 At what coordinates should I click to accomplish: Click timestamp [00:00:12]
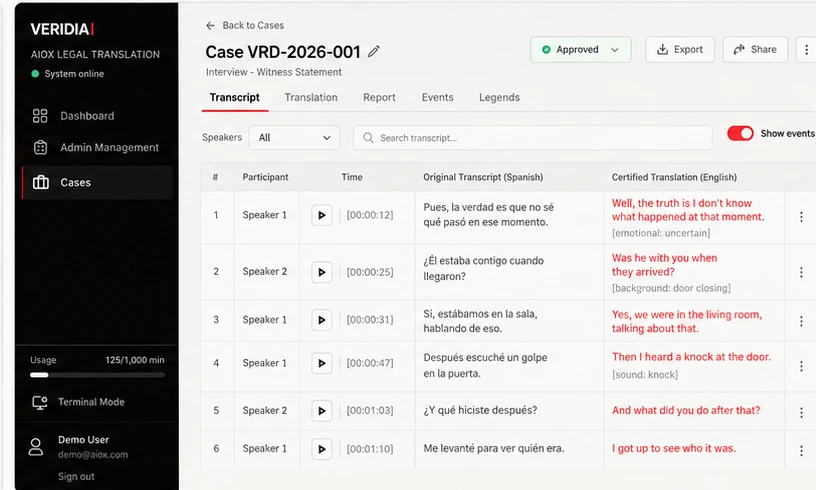(x=370, y=215)
